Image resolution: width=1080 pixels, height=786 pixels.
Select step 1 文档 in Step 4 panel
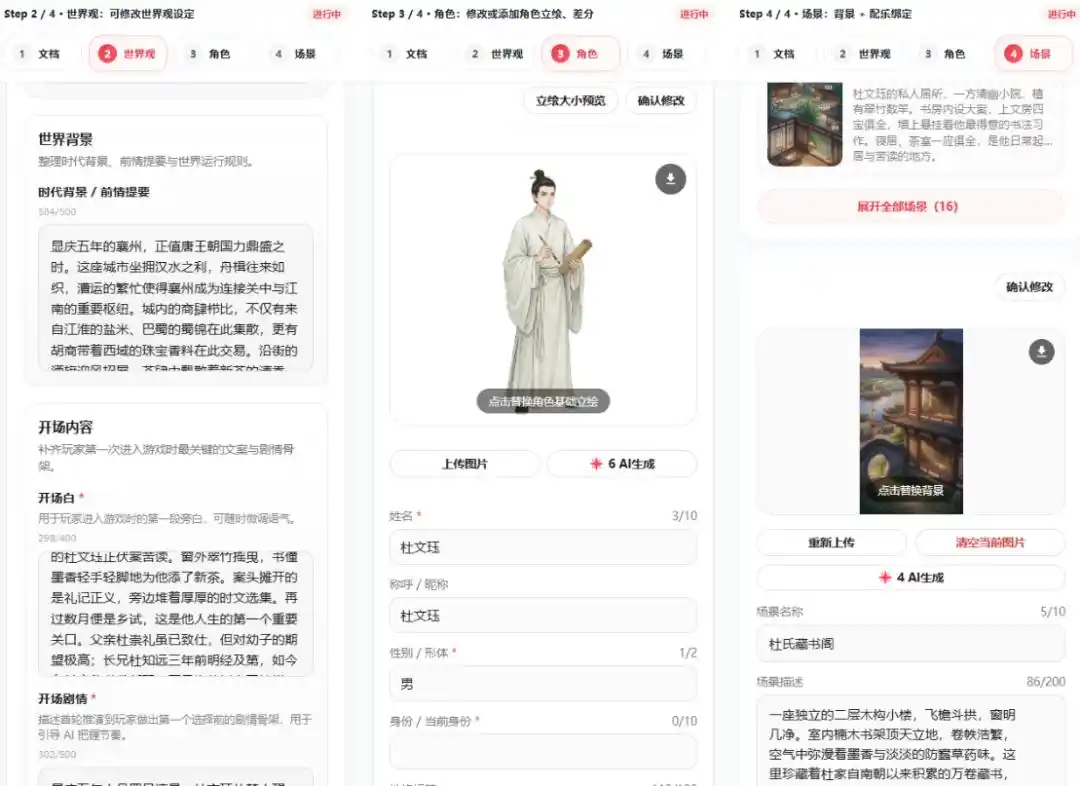tap(775, 54)
